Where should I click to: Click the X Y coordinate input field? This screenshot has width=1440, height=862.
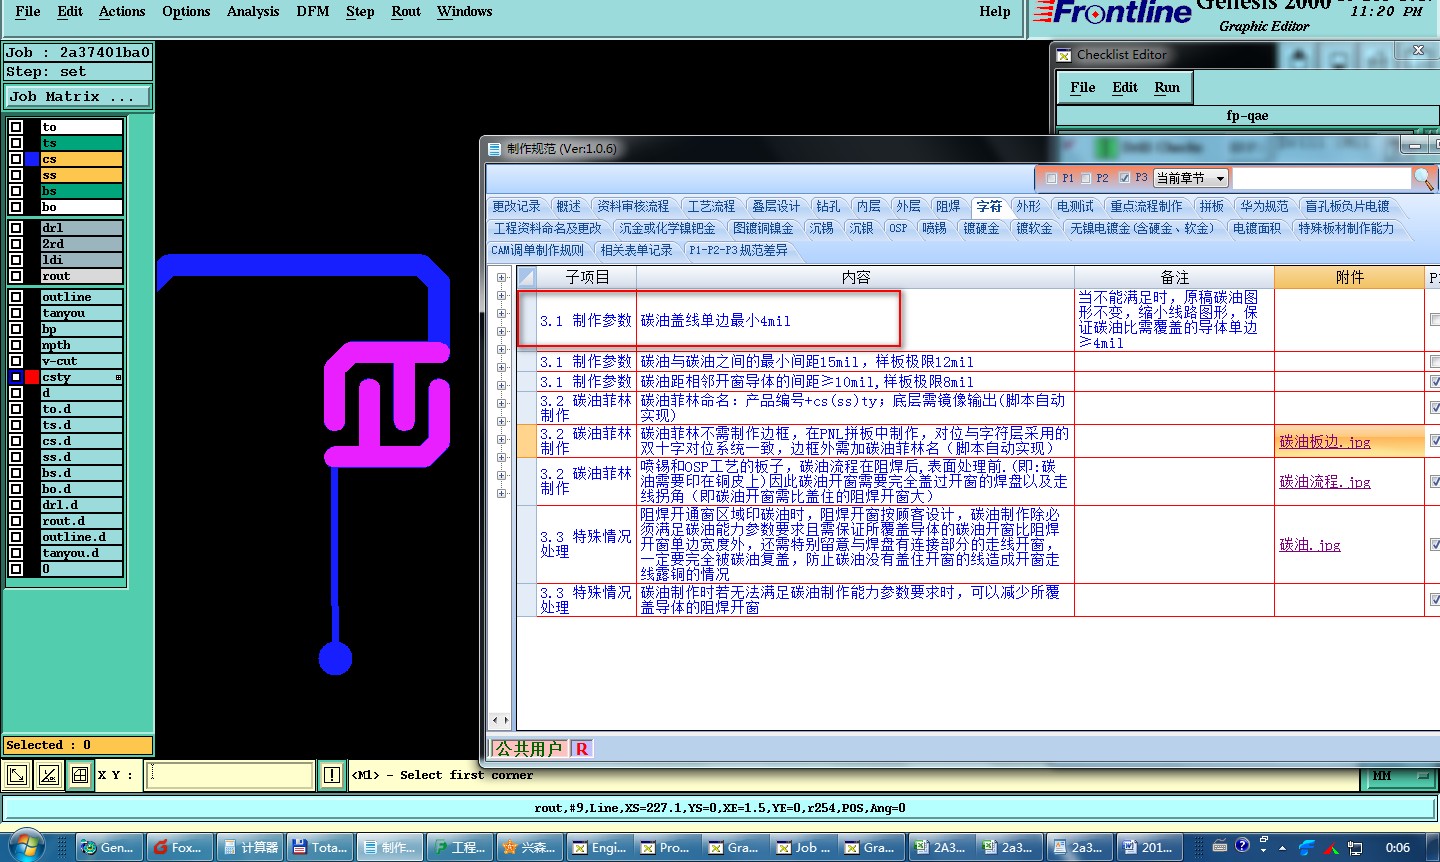click(230, 775)
